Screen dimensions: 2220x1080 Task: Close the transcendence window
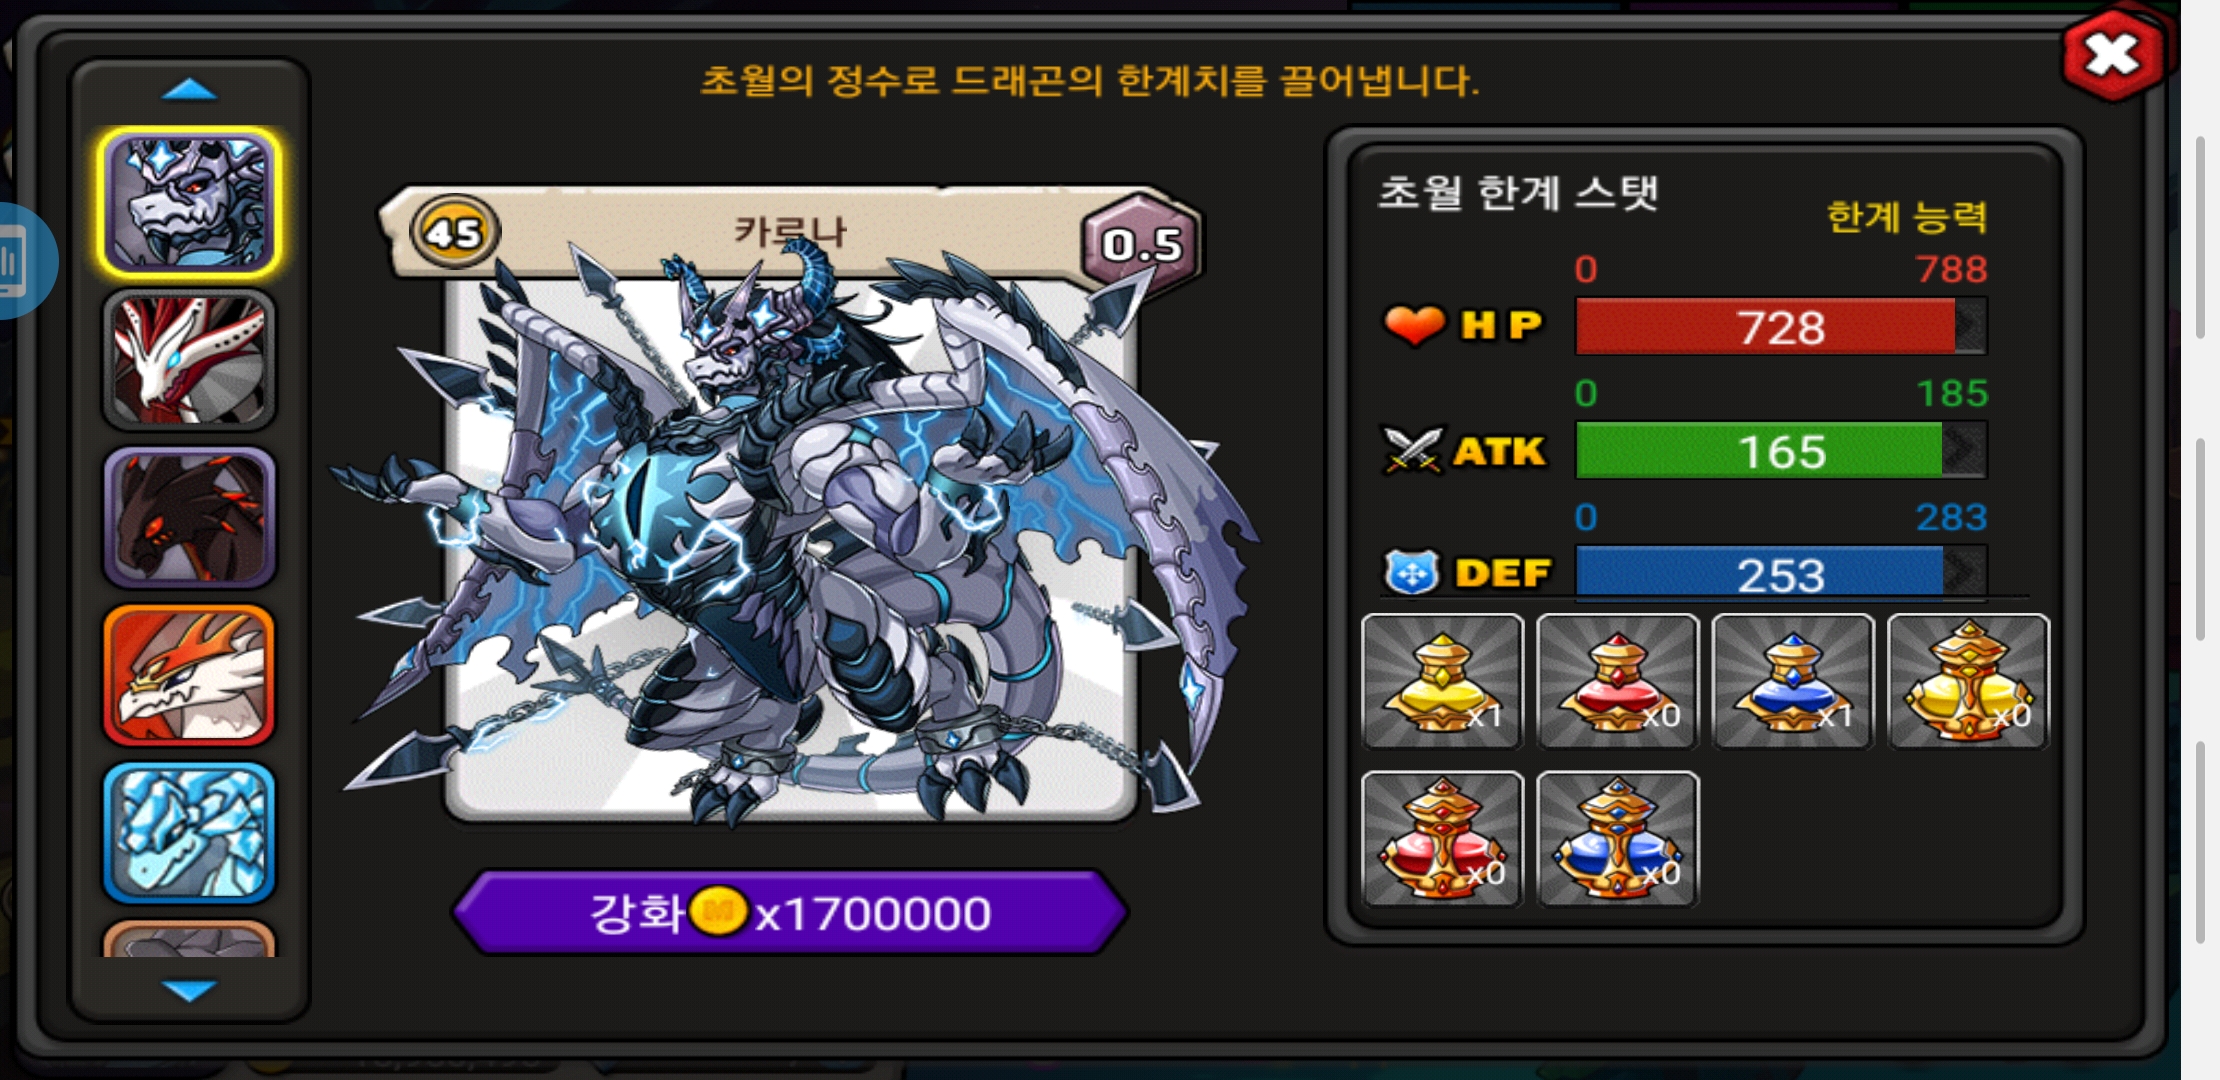coord(2112,55)
